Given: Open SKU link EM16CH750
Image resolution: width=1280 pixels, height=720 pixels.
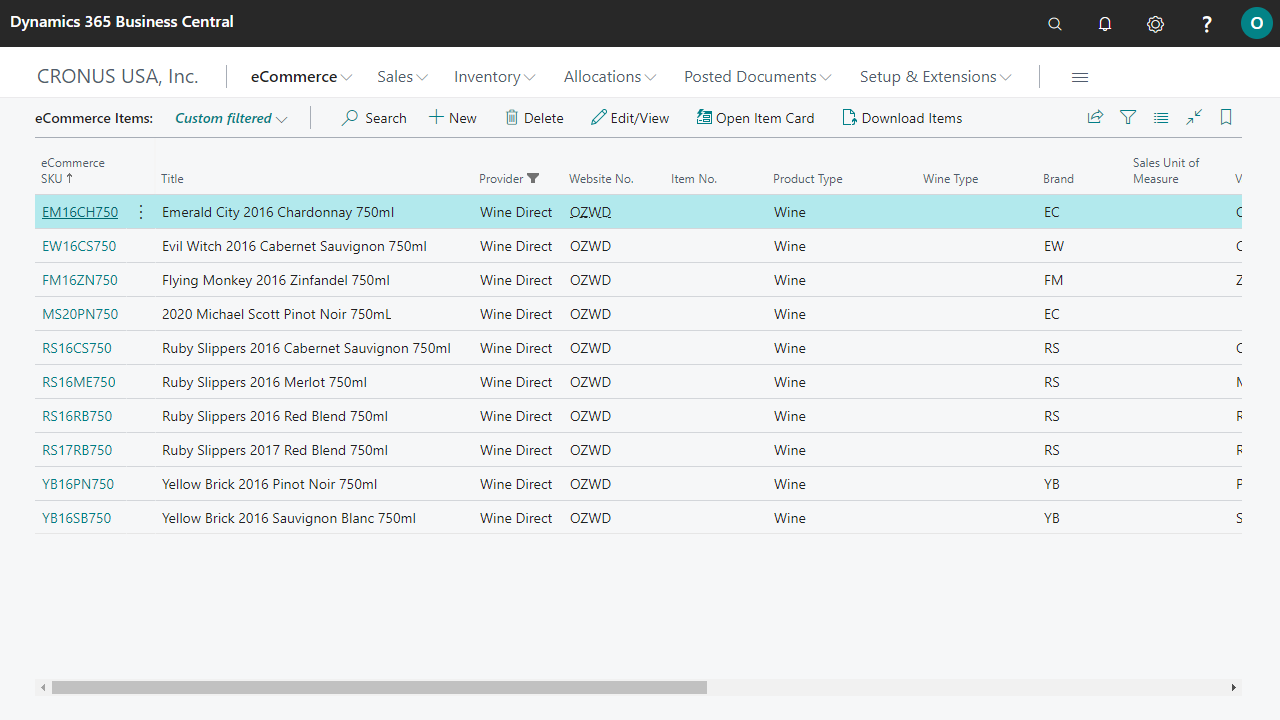Looking at the screenshot, I should pyautogui.click(x=80, y=212).
